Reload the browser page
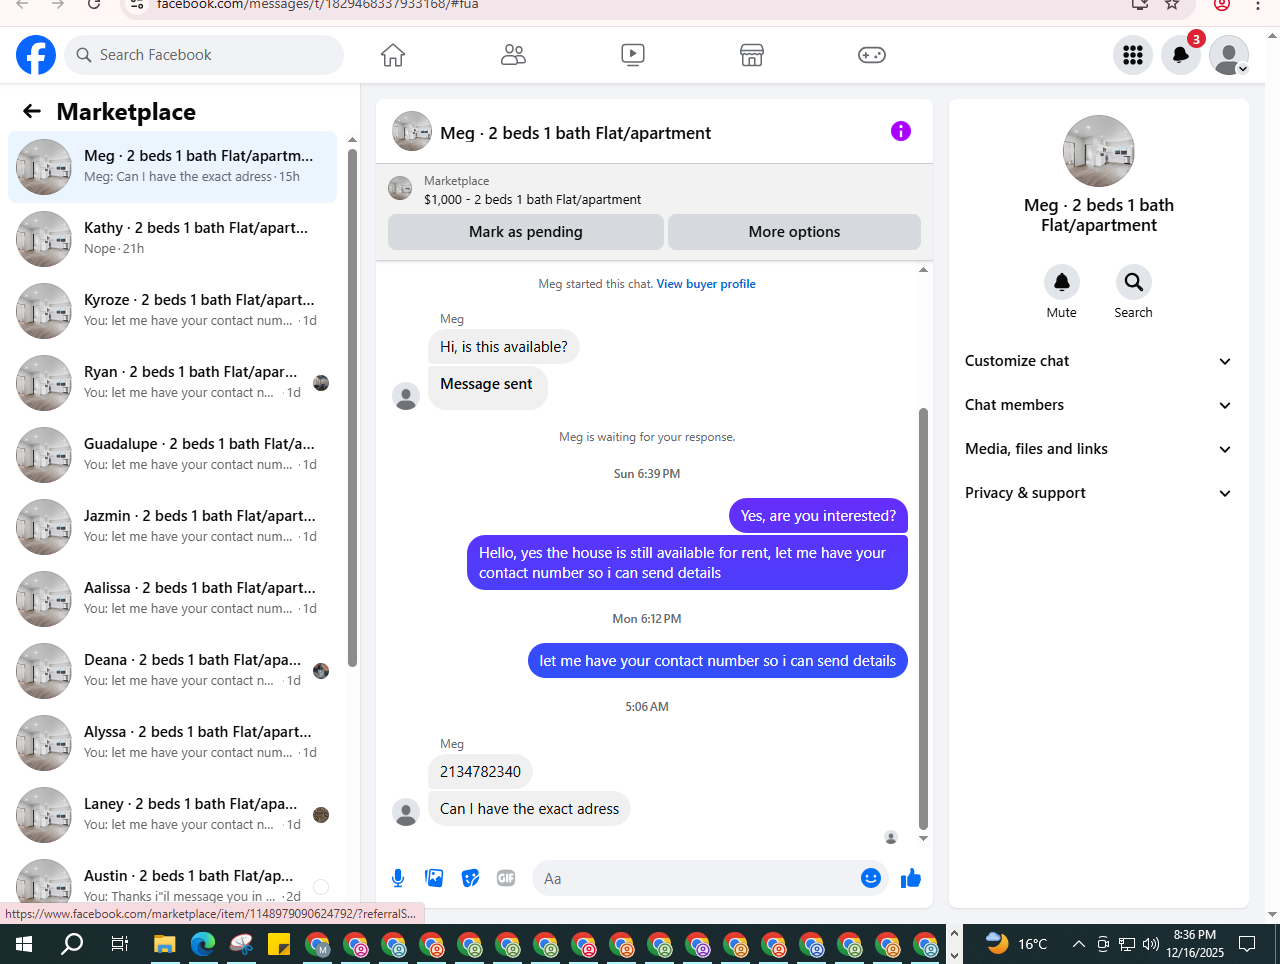The image size is (1280, 964). pyautogui.click(x=94, y=4)
